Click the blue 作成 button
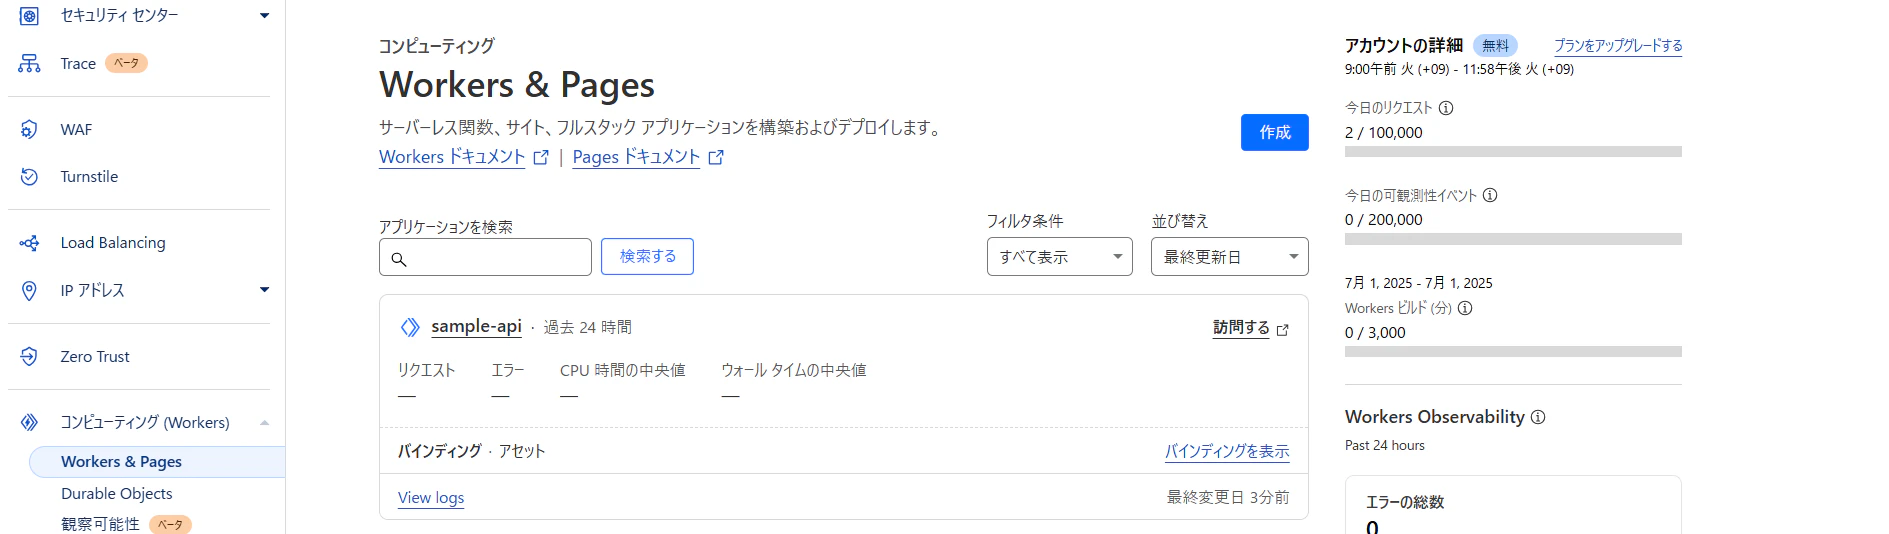This screenshot has width=1889, height=534. pos(1274,132)
